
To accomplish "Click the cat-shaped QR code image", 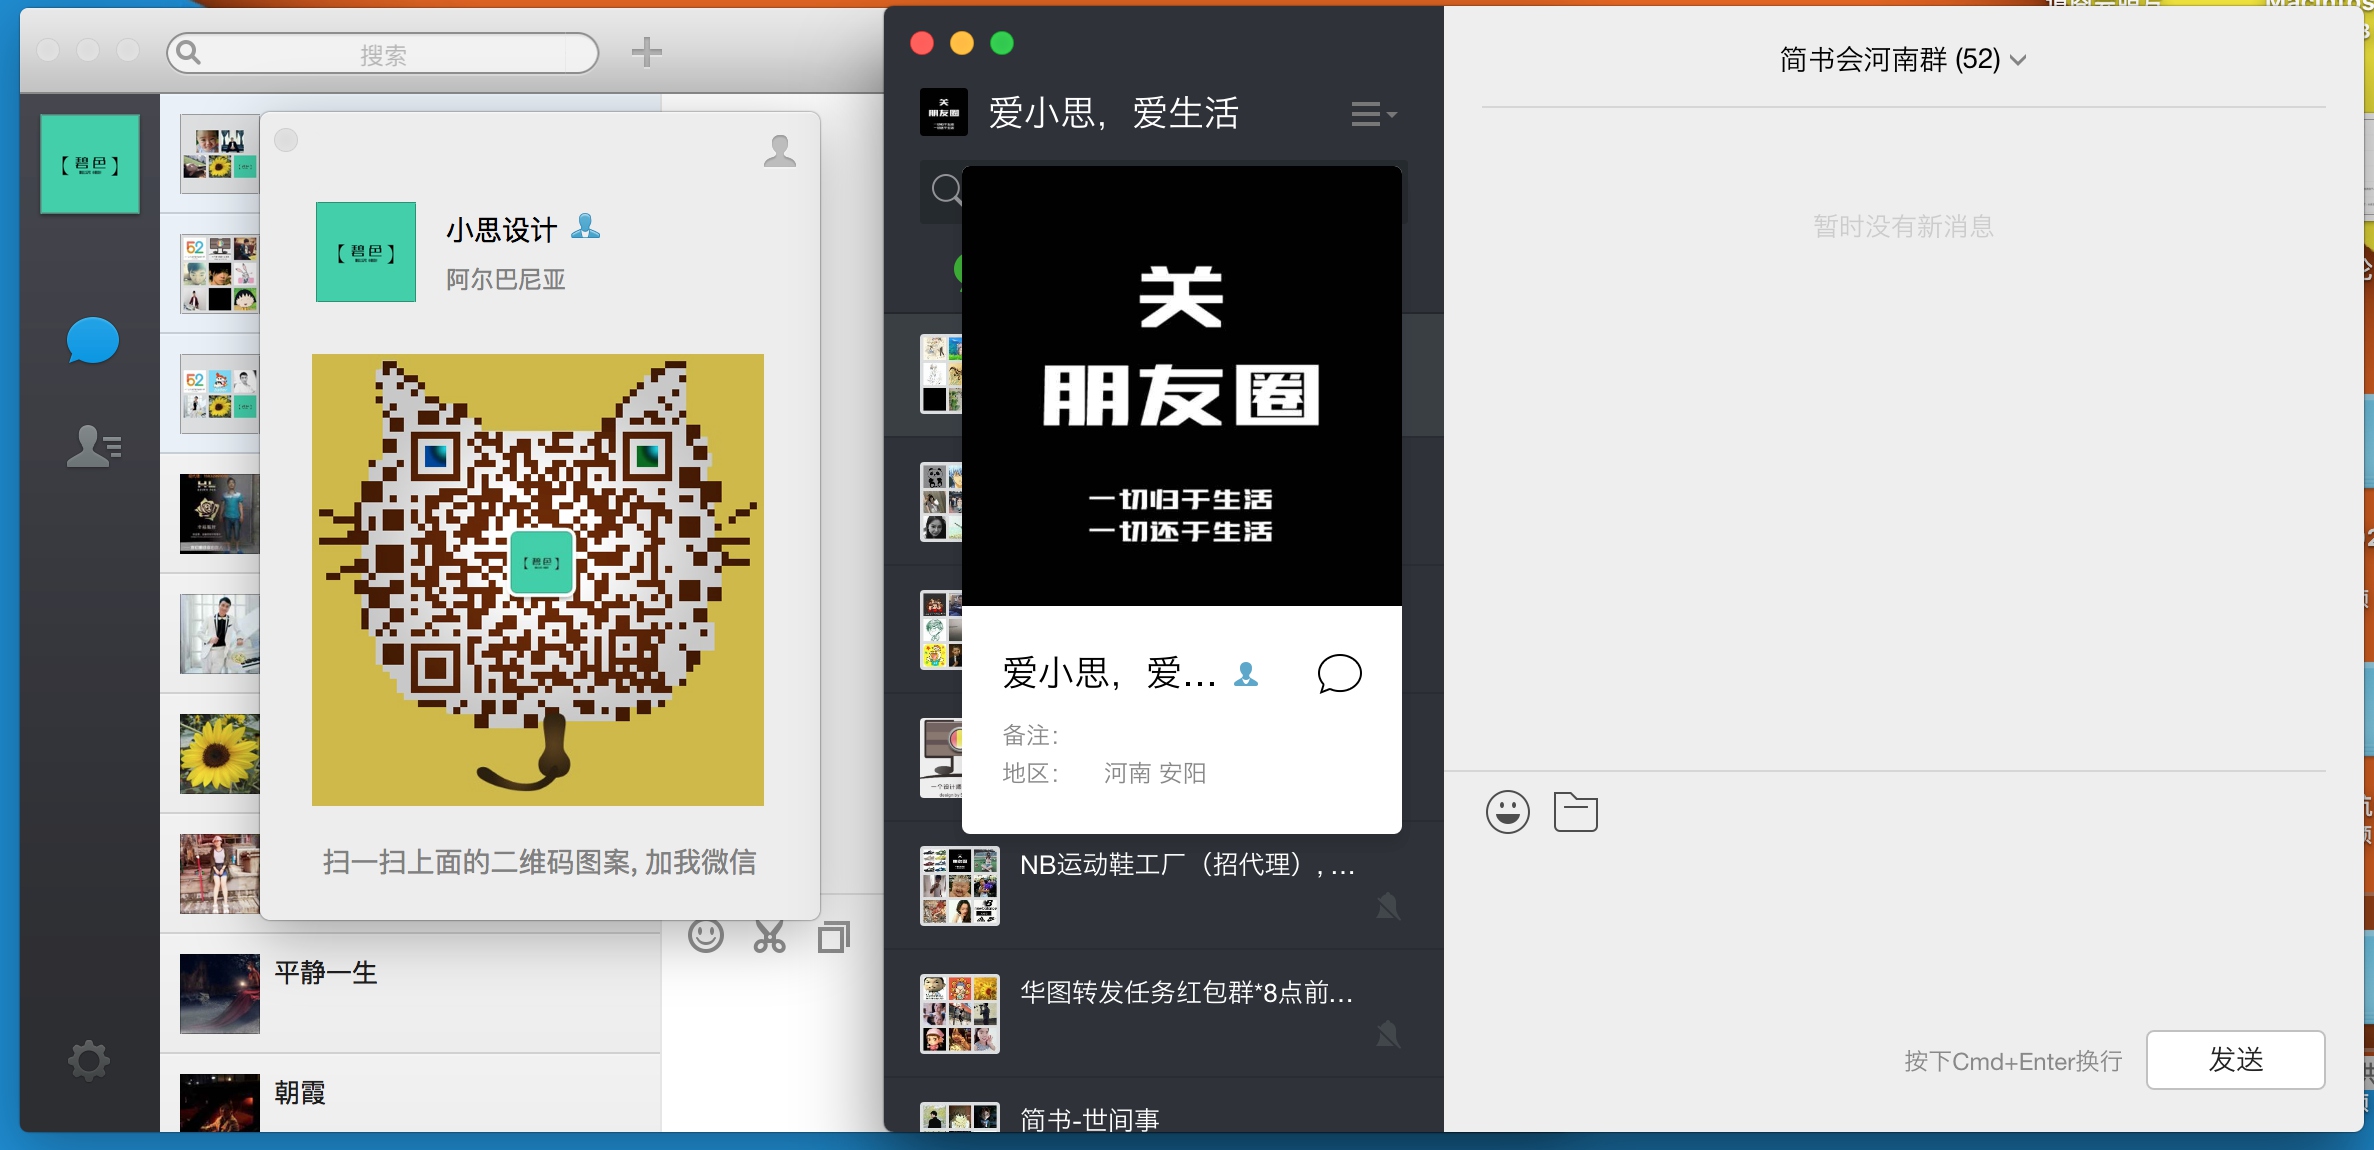I will [x=538, y=580].
